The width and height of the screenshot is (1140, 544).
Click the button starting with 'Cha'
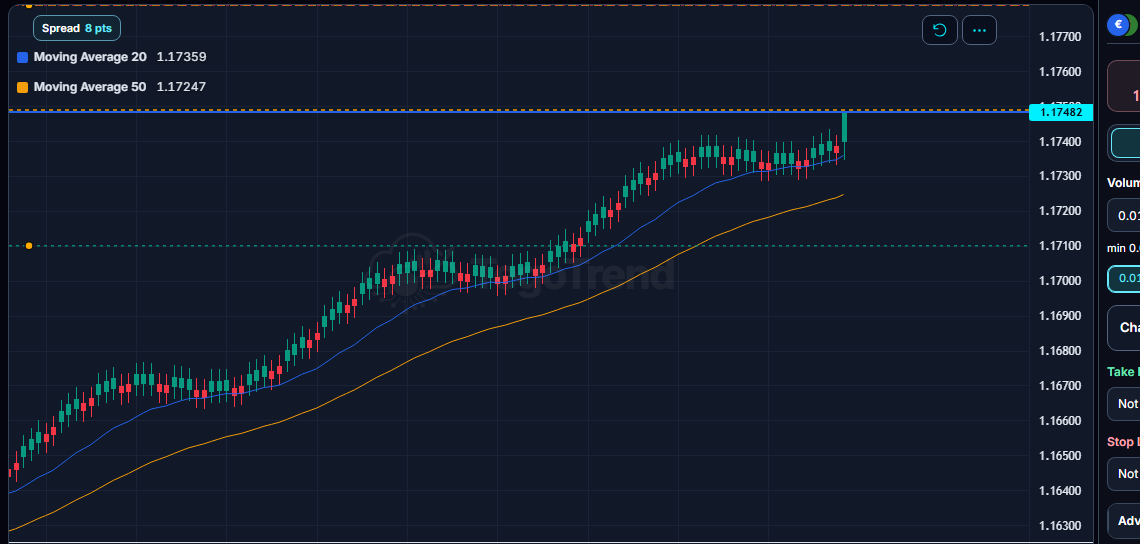(x=1124, y=328)
